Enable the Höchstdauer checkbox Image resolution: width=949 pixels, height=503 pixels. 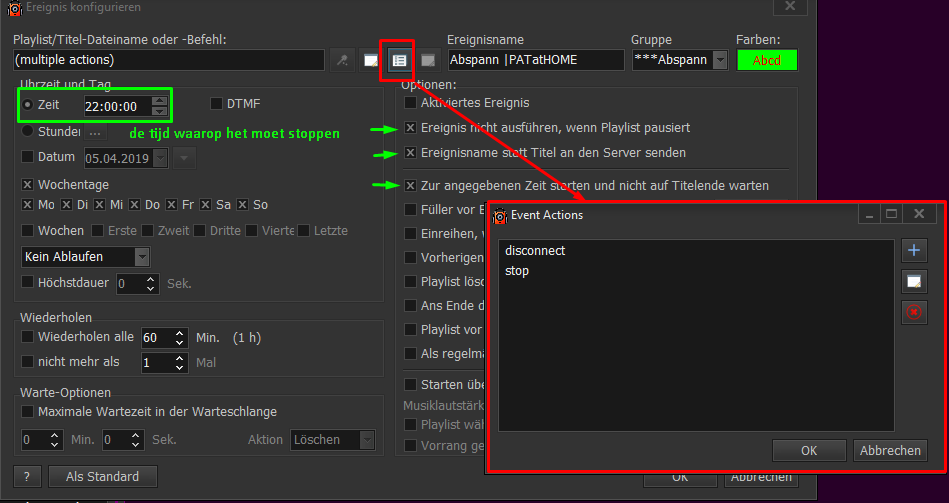pos(27,282)
